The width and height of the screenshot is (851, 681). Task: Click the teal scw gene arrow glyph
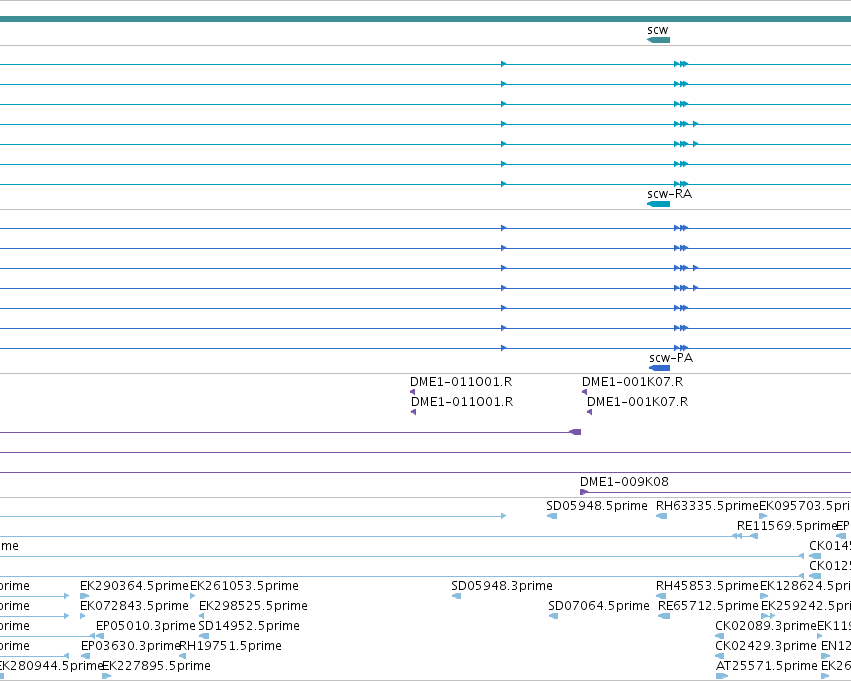pos(659,40)
